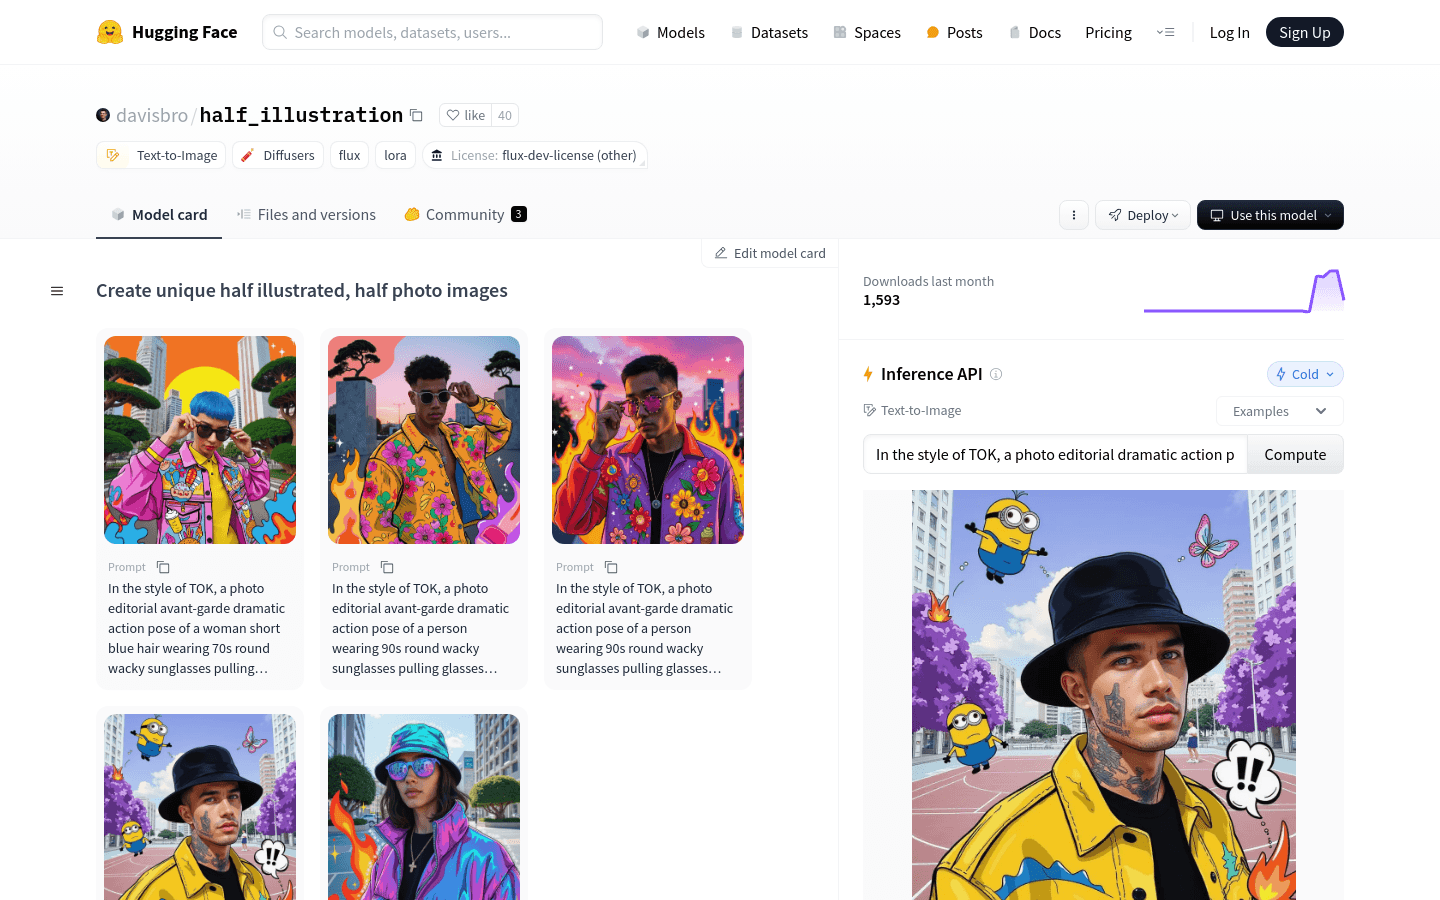Go to Datasets in the top navigation
This screenshot has width=1440, height=900.
pyautogui.click(x=769, y=32)
